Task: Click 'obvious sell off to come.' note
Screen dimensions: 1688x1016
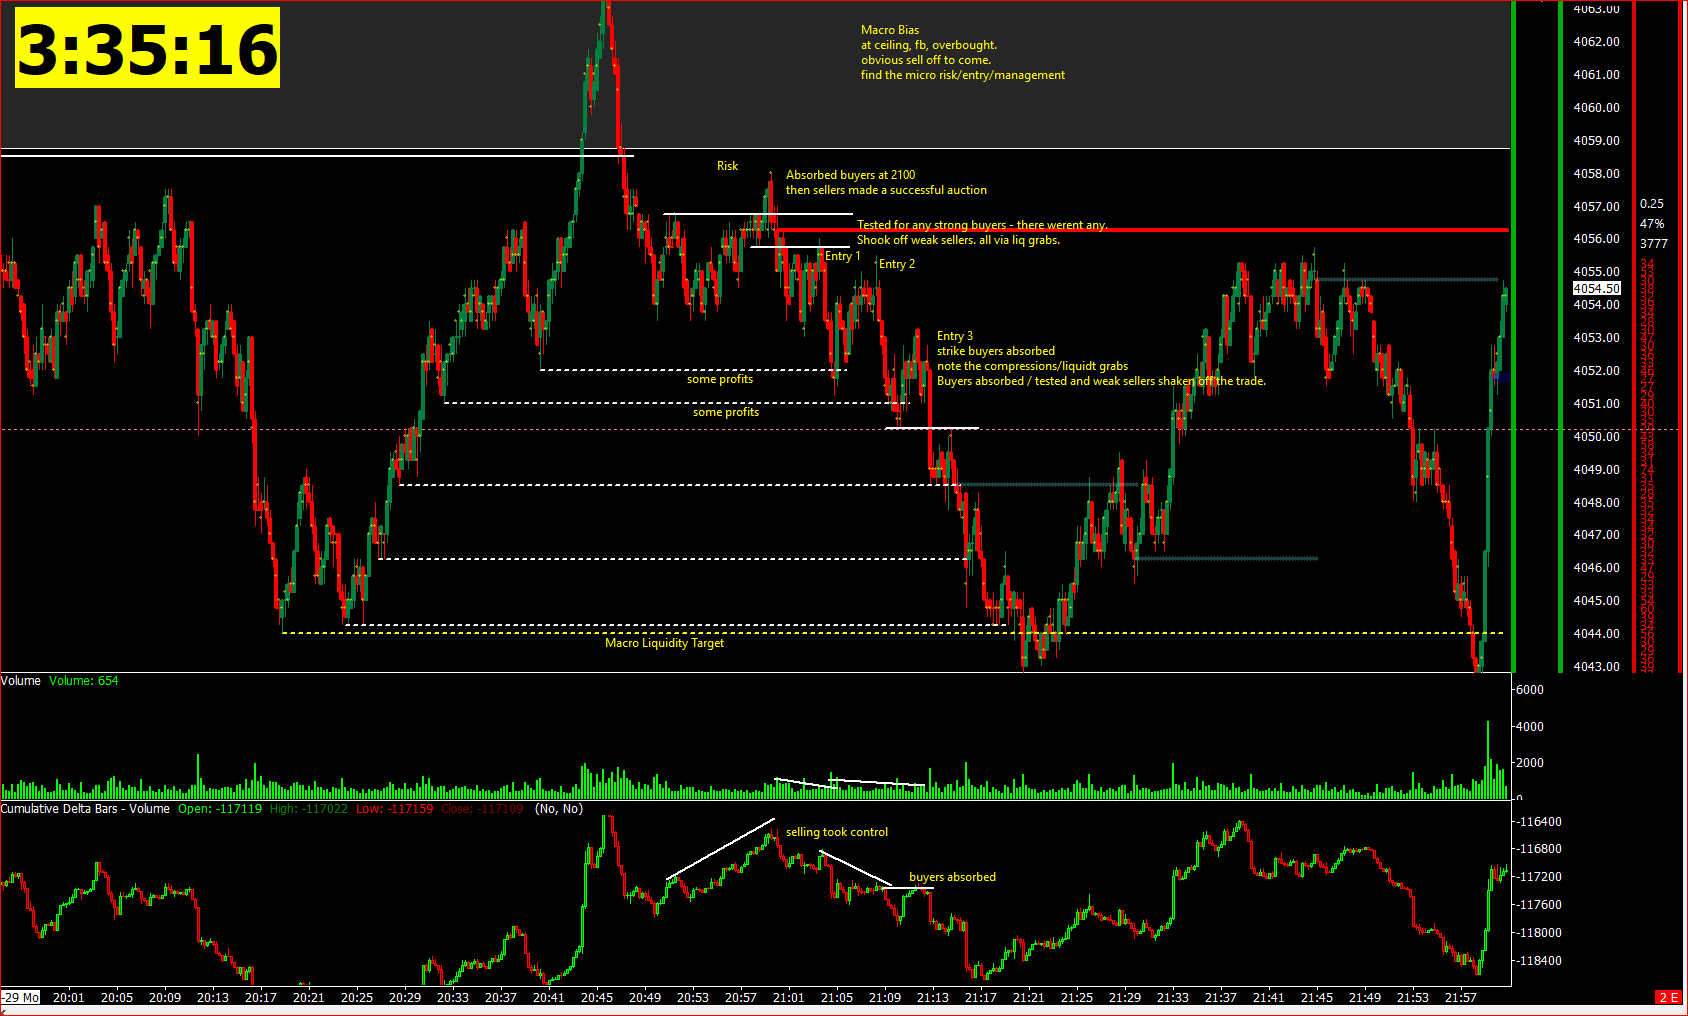Action: (x=926, y=60)
